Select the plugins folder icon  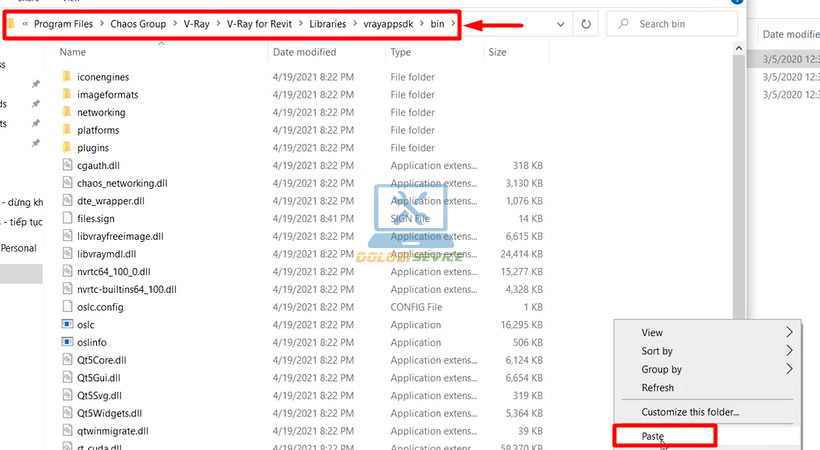67,148
